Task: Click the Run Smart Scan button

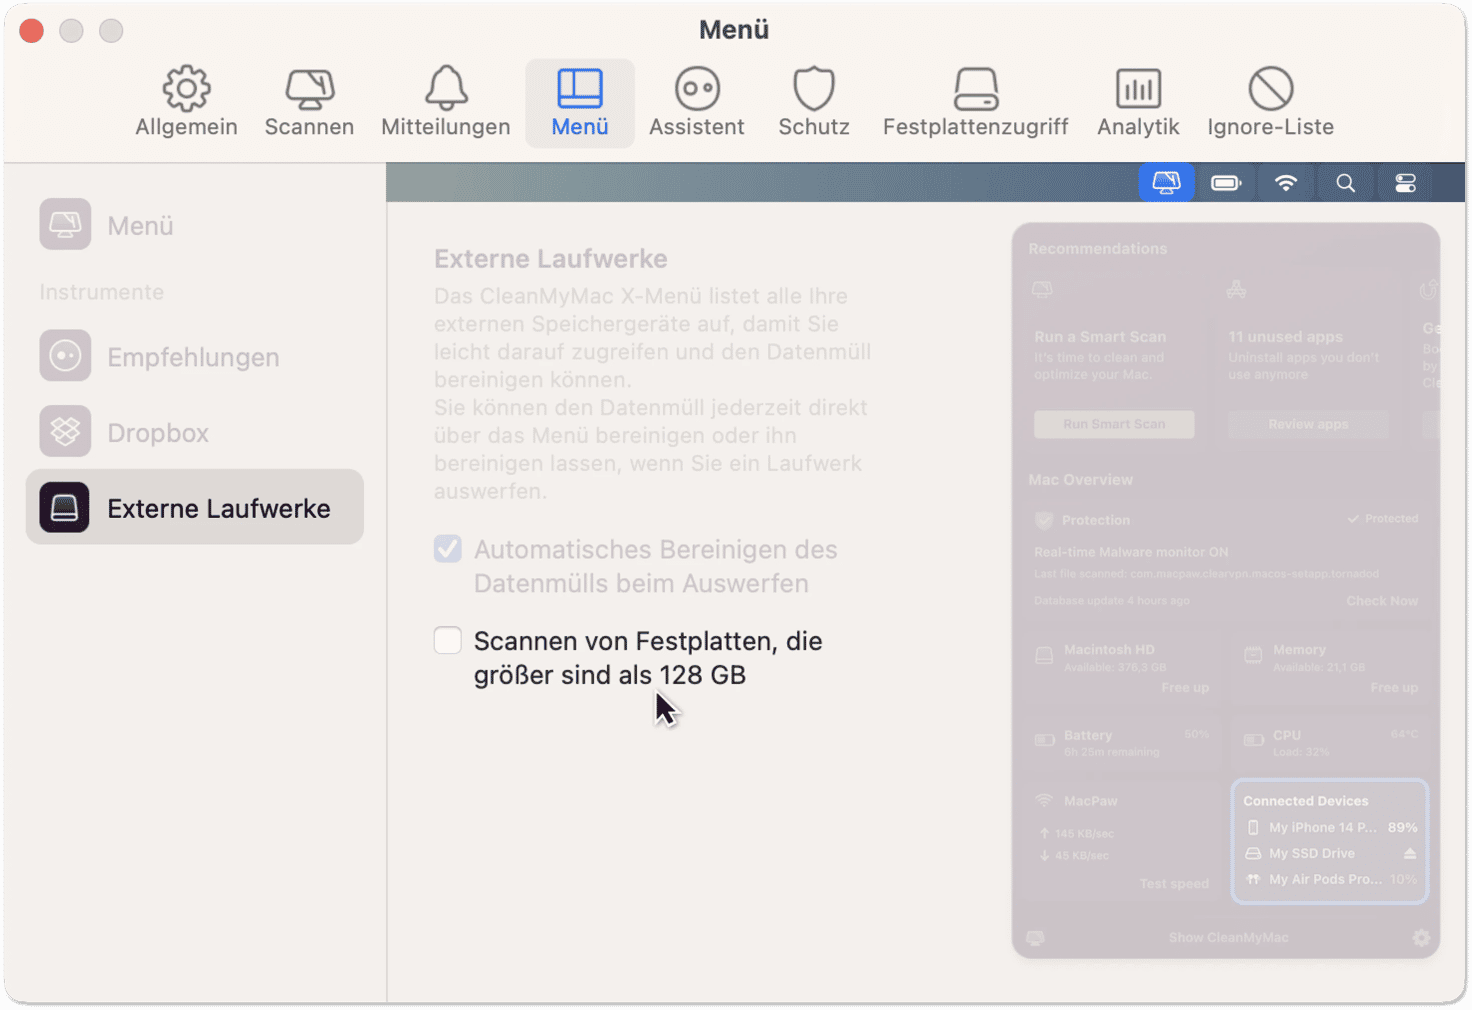Action: pos(1114,424)
